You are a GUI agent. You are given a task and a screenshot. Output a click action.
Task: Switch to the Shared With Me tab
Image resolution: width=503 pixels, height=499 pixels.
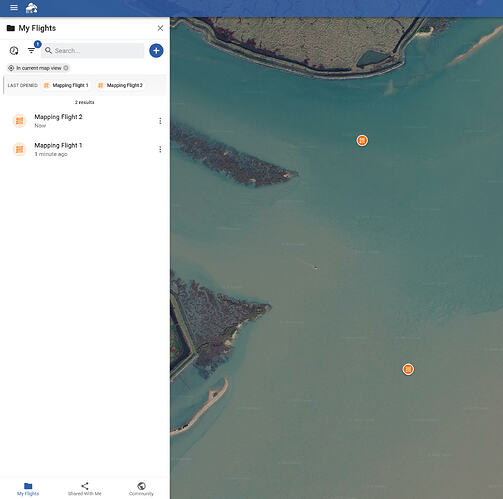pyautogui.click(x=85, y=489)
